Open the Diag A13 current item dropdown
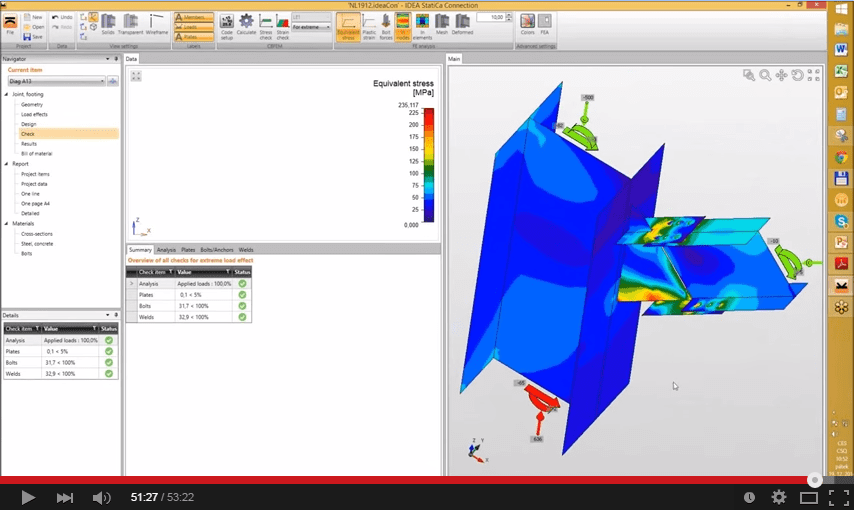 55,80
